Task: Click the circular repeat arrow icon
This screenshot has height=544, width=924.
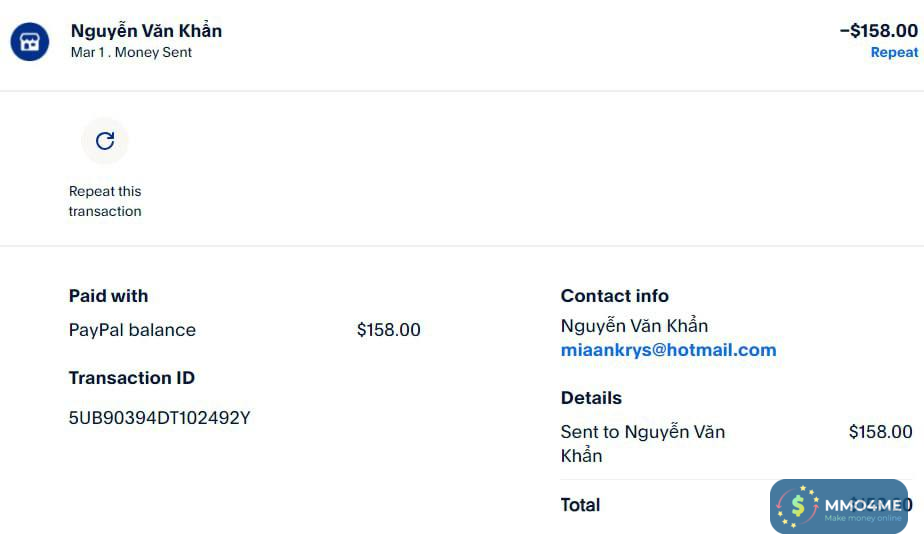Action: tap(105, 141)
